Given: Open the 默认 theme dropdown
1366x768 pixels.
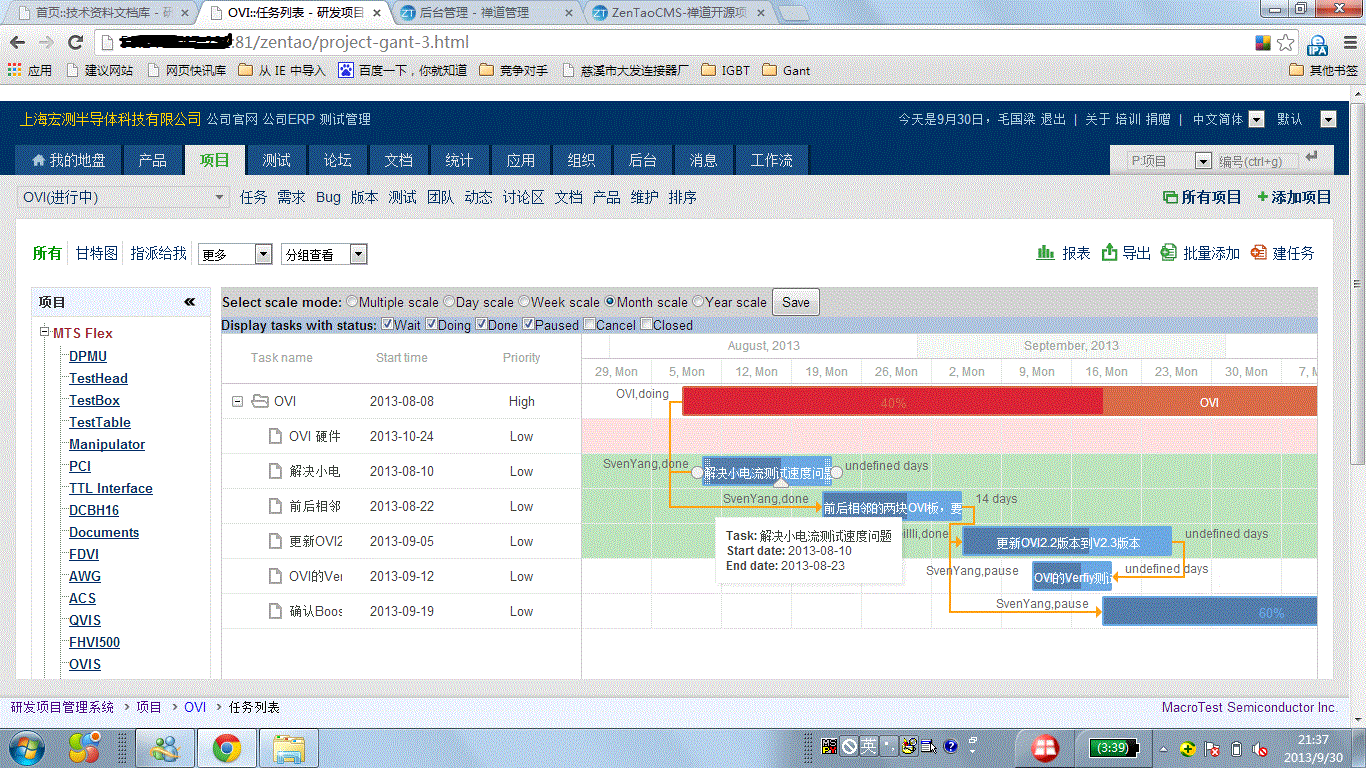Looking at the screenshot, I should point(1328,119).
